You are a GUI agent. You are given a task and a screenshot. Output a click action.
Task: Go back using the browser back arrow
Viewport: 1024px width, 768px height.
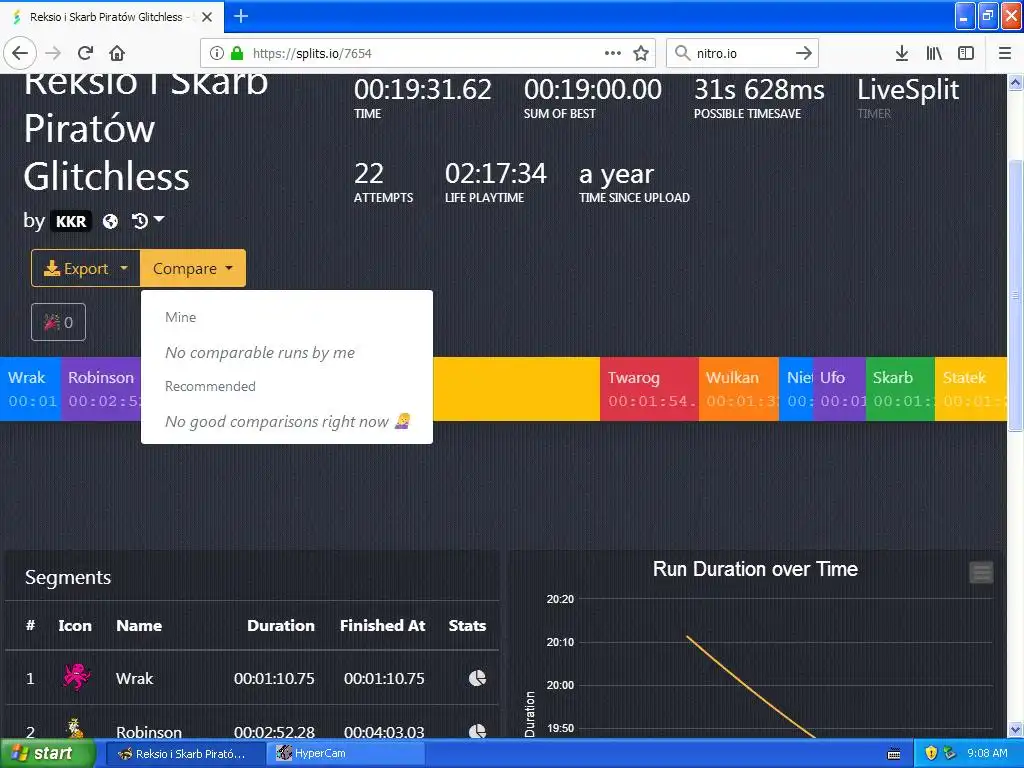point(20,53)
